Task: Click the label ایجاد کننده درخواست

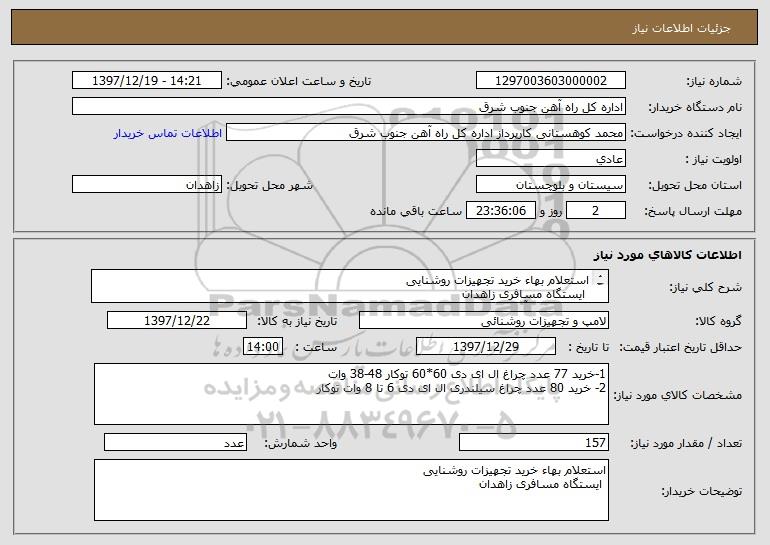Action: pyautogui.click(x=686, y=133)
